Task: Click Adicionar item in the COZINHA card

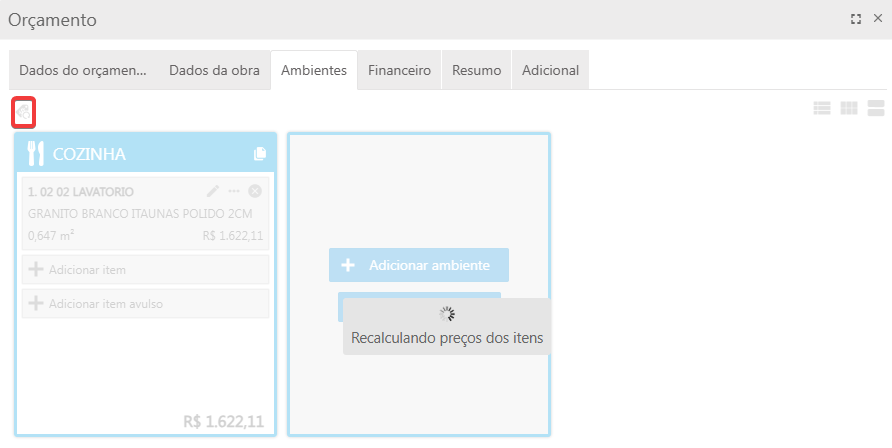Action: pos(145,269)
